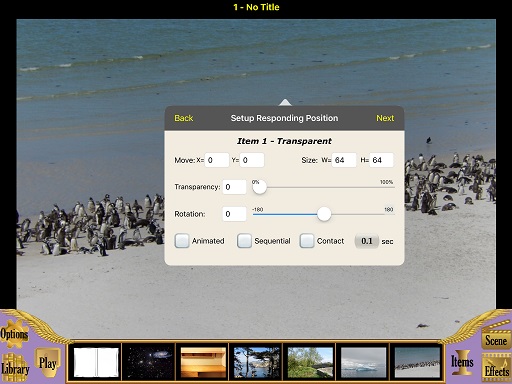
Task: Select the iceberg scene thumbnail
Action: click(363, 362)
